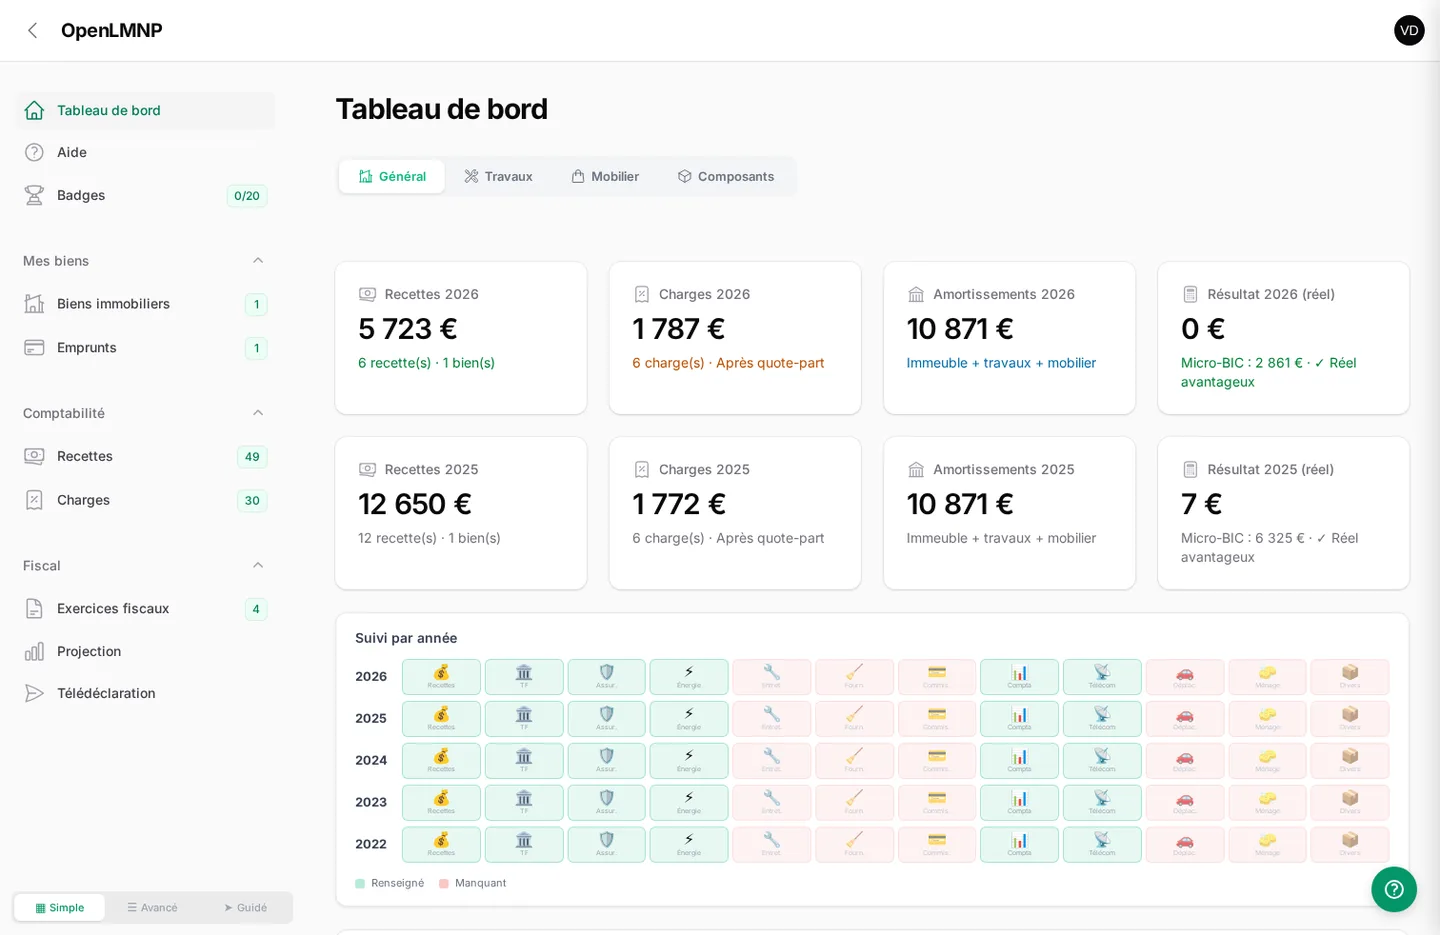Click the Recettes money-bag cell for 2022
The height and width of the screenshot is (935, 1440).
point(441,845)
